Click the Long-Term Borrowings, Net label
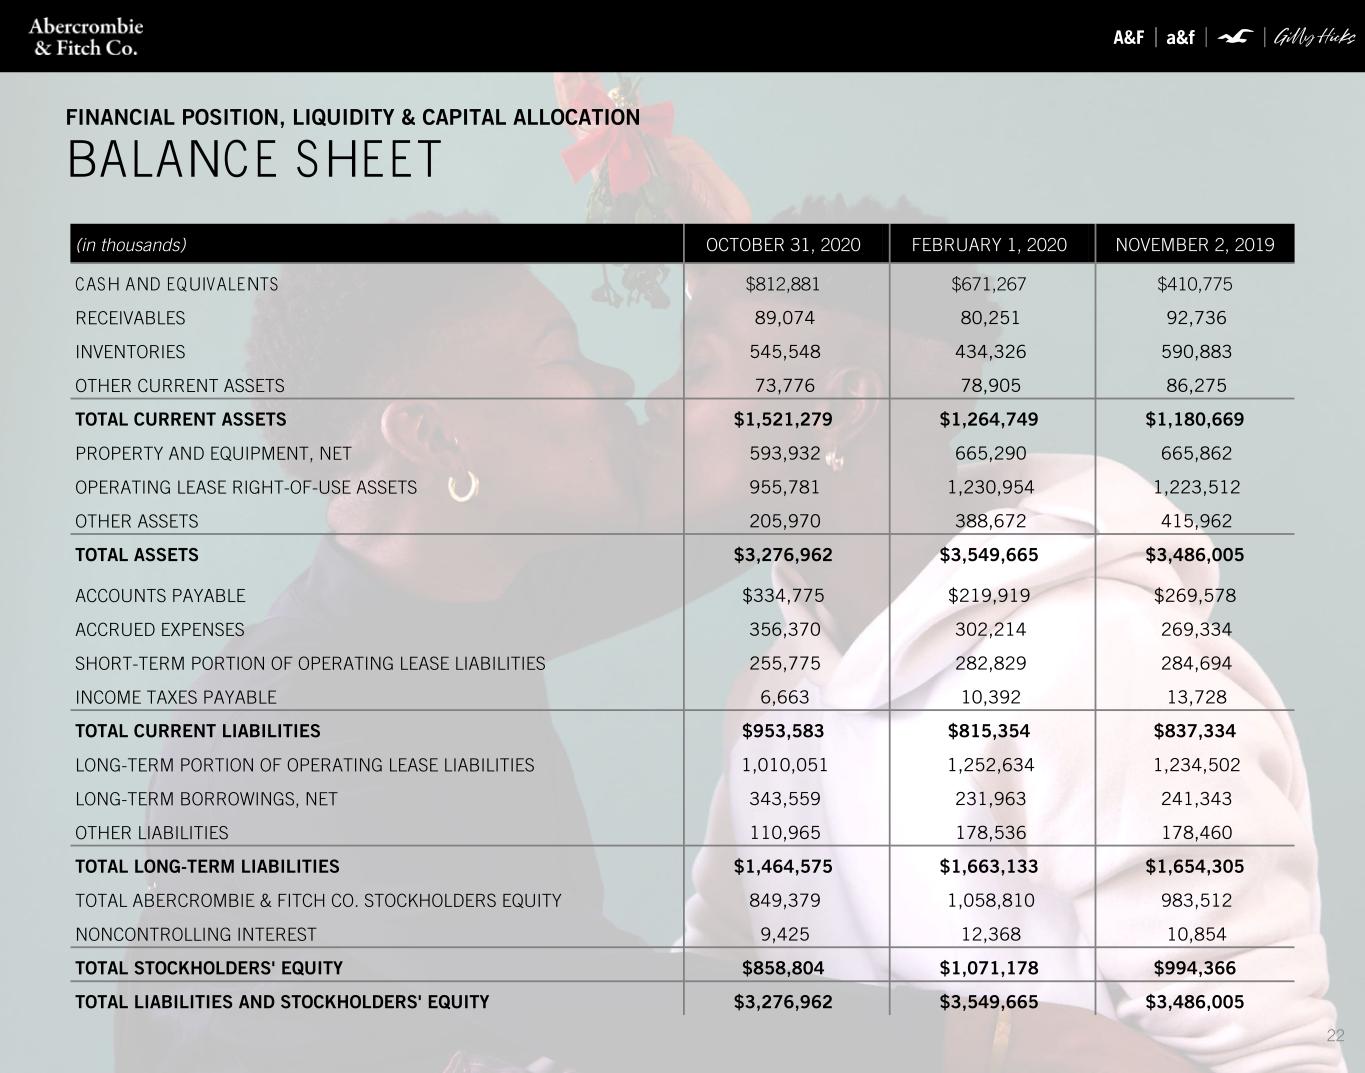Screen dimensions: 1365x1073 [206, 799]
